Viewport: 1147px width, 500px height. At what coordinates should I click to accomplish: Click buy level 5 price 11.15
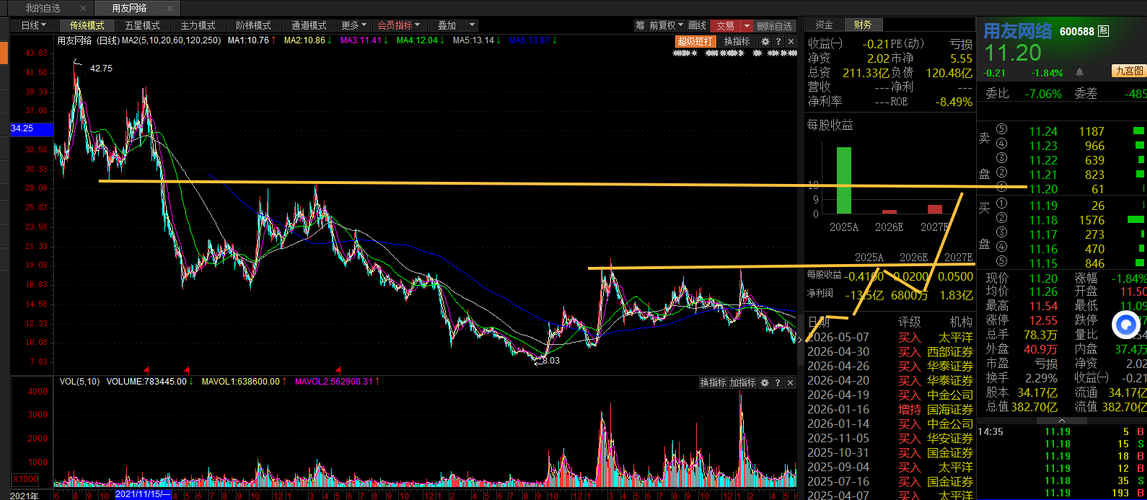coord(1043,263)
